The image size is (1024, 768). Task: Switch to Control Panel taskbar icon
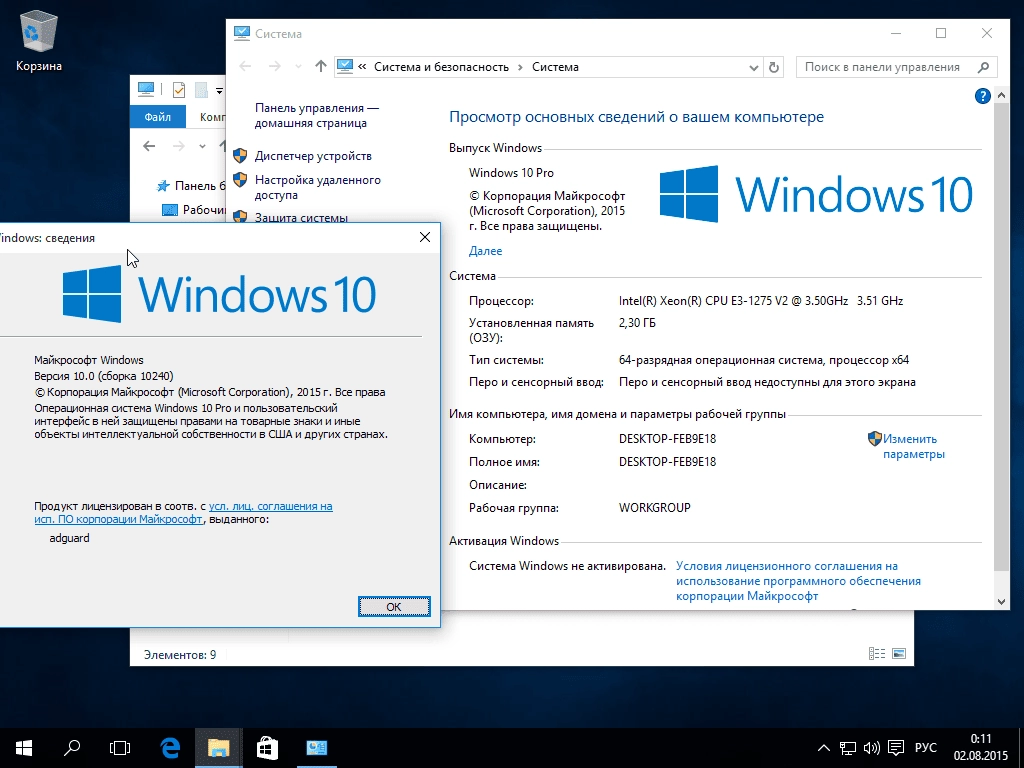[x=316, y=748]
